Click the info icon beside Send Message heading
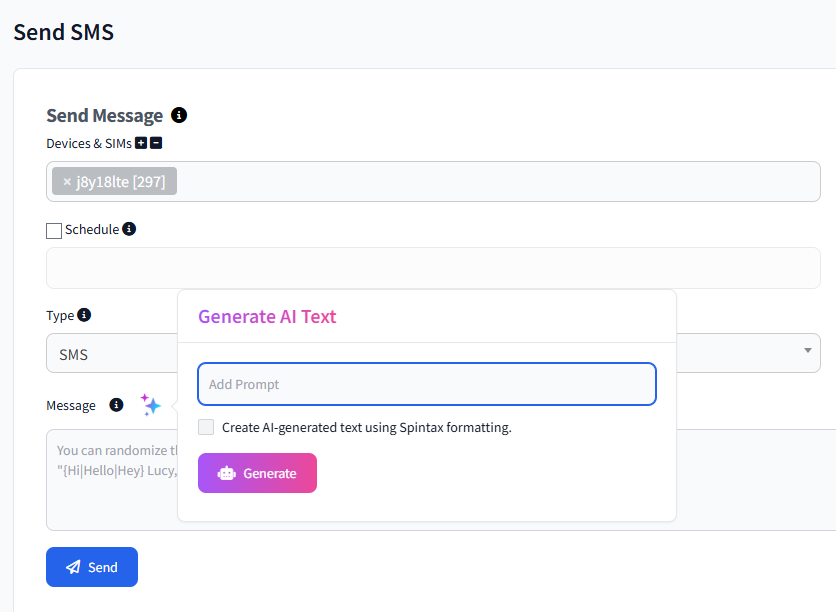The image size is (836, 612). click(x=179, y=115)
